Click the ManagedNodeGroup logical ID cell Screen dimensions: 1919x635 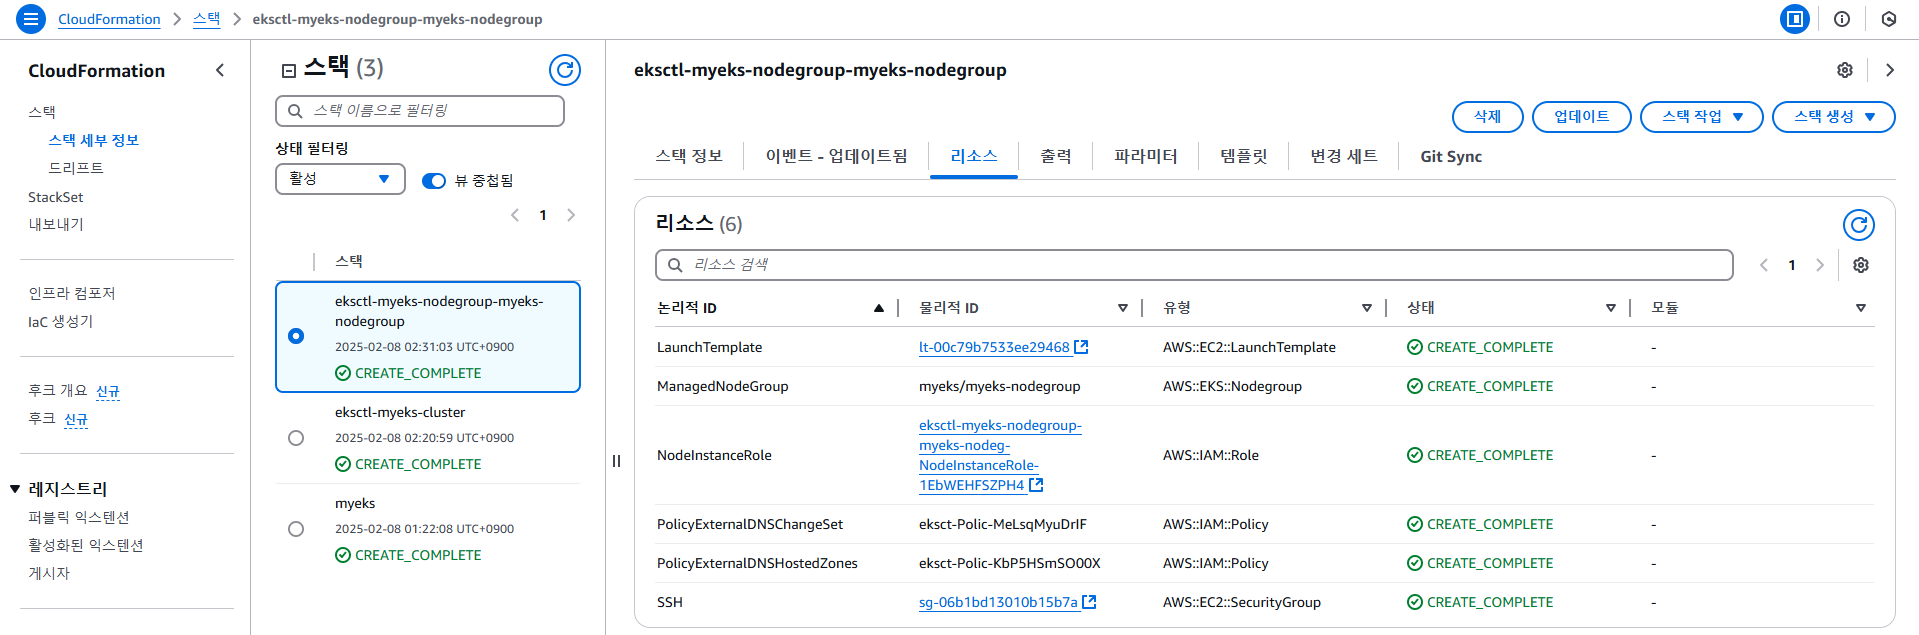[723, 386]
